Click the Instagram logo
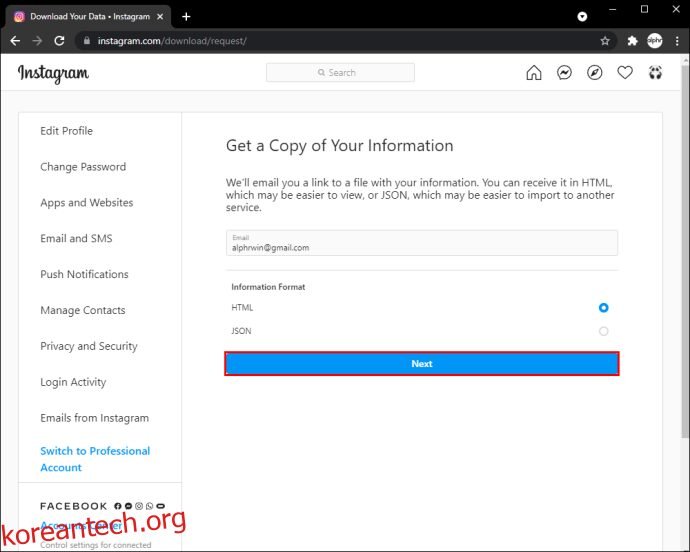The height and width of the screenshot is (552, 690). [x=53, y=74]
